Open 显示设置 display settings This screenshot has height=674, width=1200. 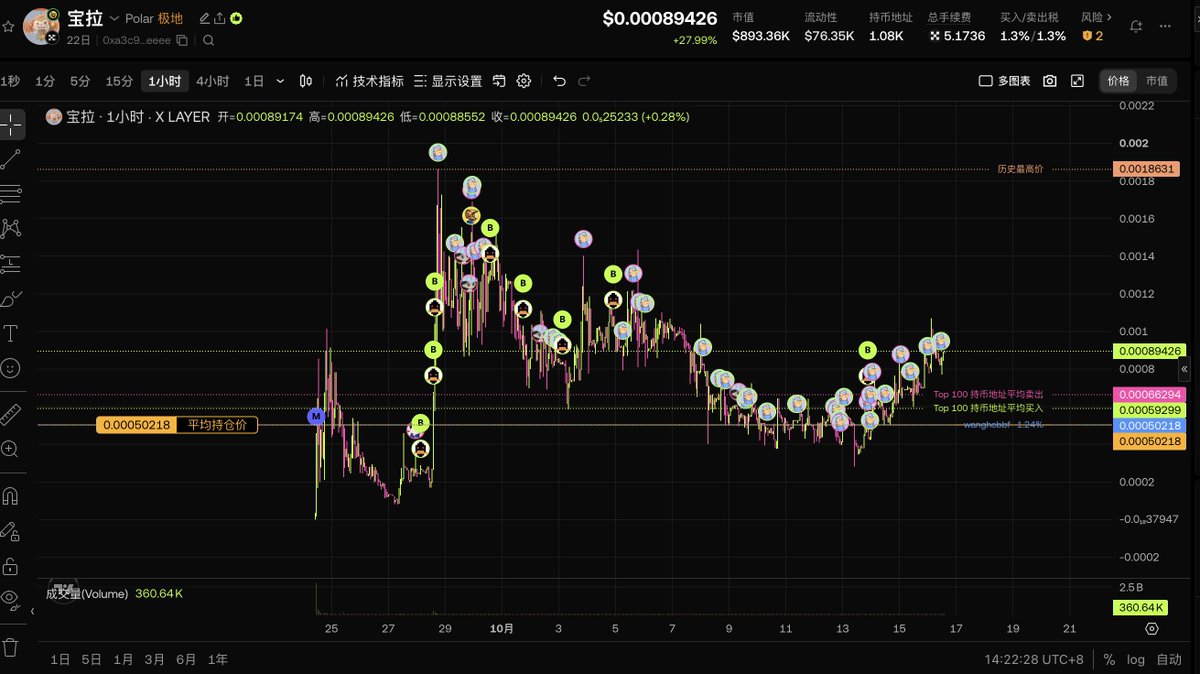coord(447,81)
